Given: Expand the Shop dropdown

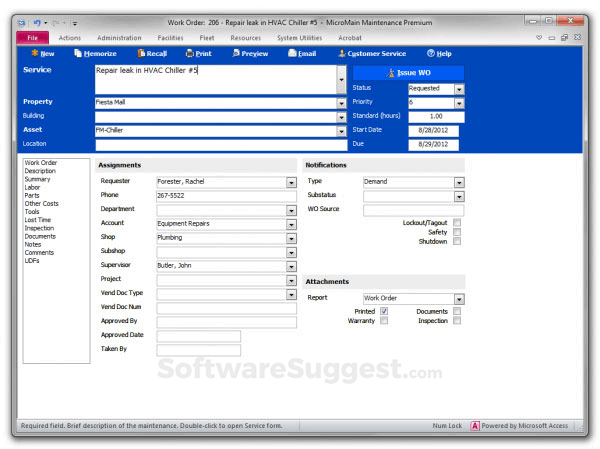Looking at the screenshot, I should (291, 238).
